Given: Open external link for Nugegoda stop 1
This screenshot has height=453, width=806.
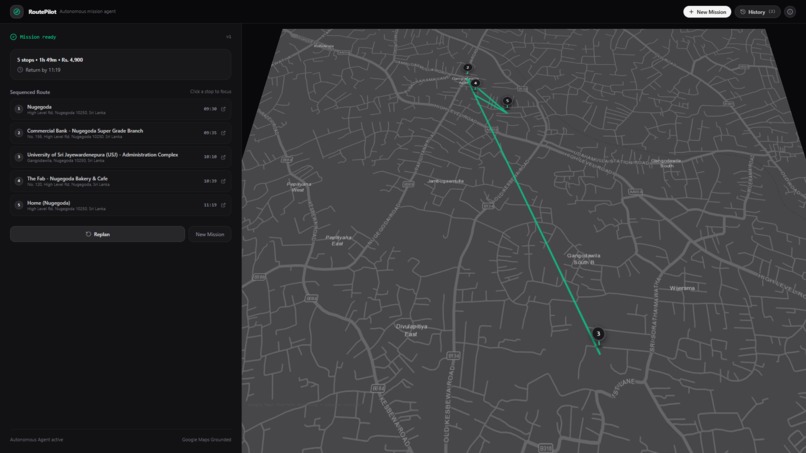Looking at the screenshot, I should [x=223, y=109].
